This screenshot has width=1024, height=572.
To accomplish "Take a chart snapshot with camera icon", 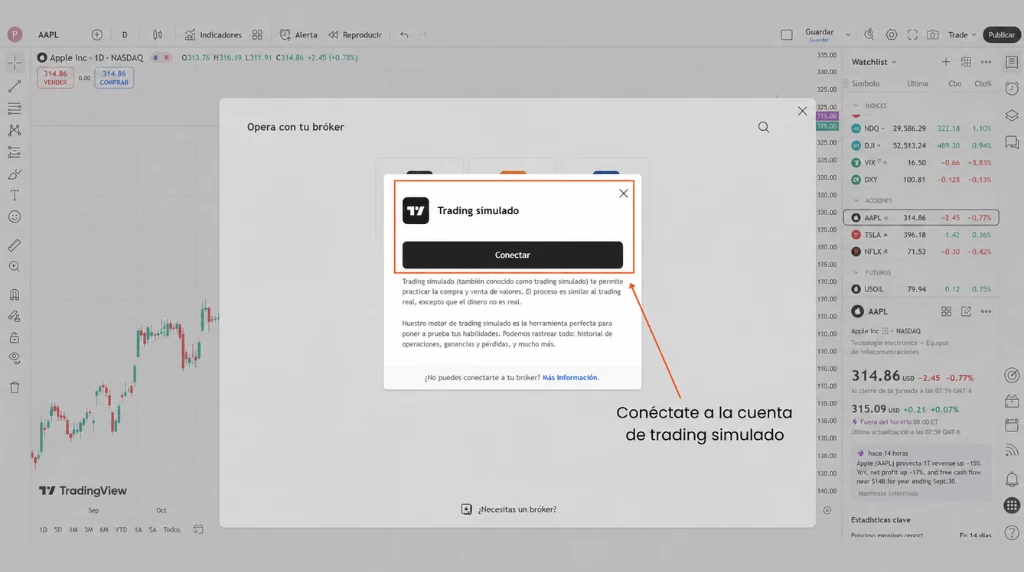I will 933,35.
